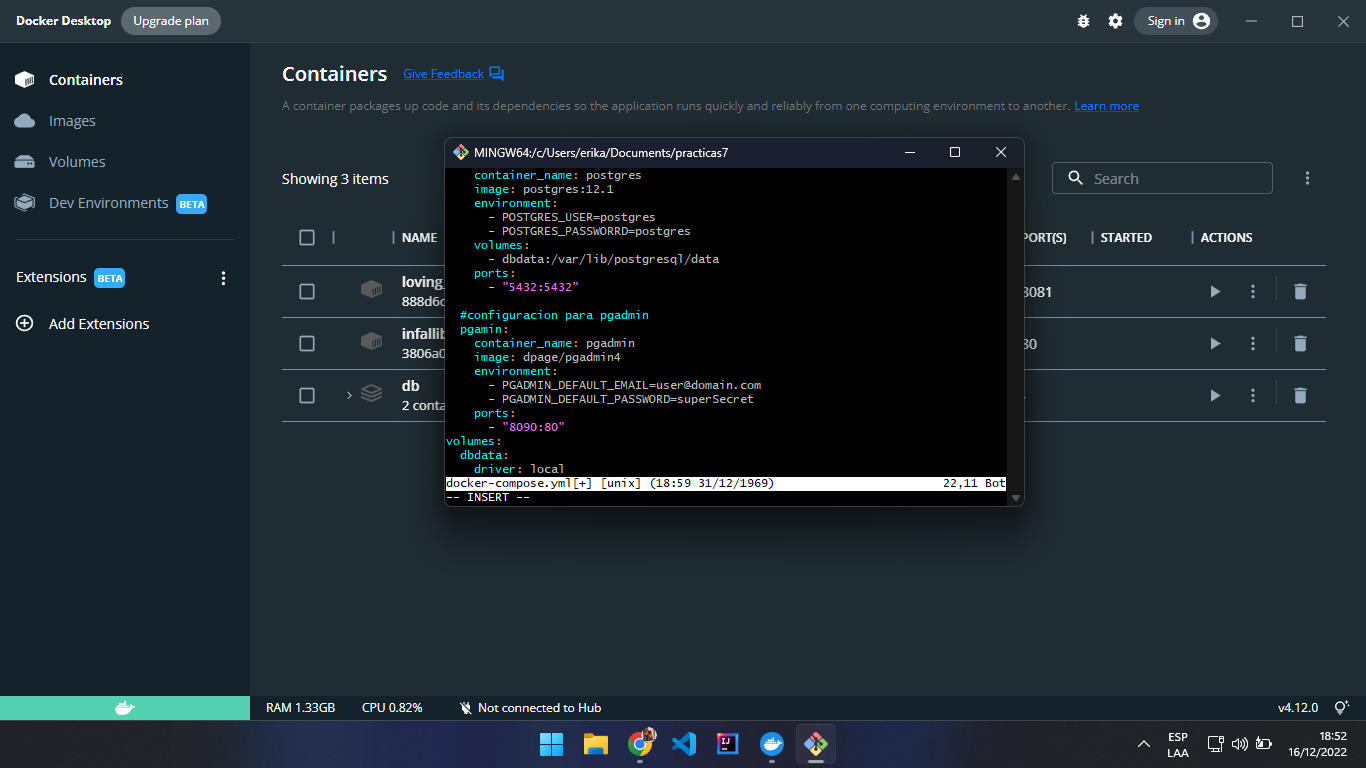Viewport: 1366px width, 768px height.
Task: Check the checkbox for db container row
Action: click(307, 395)
